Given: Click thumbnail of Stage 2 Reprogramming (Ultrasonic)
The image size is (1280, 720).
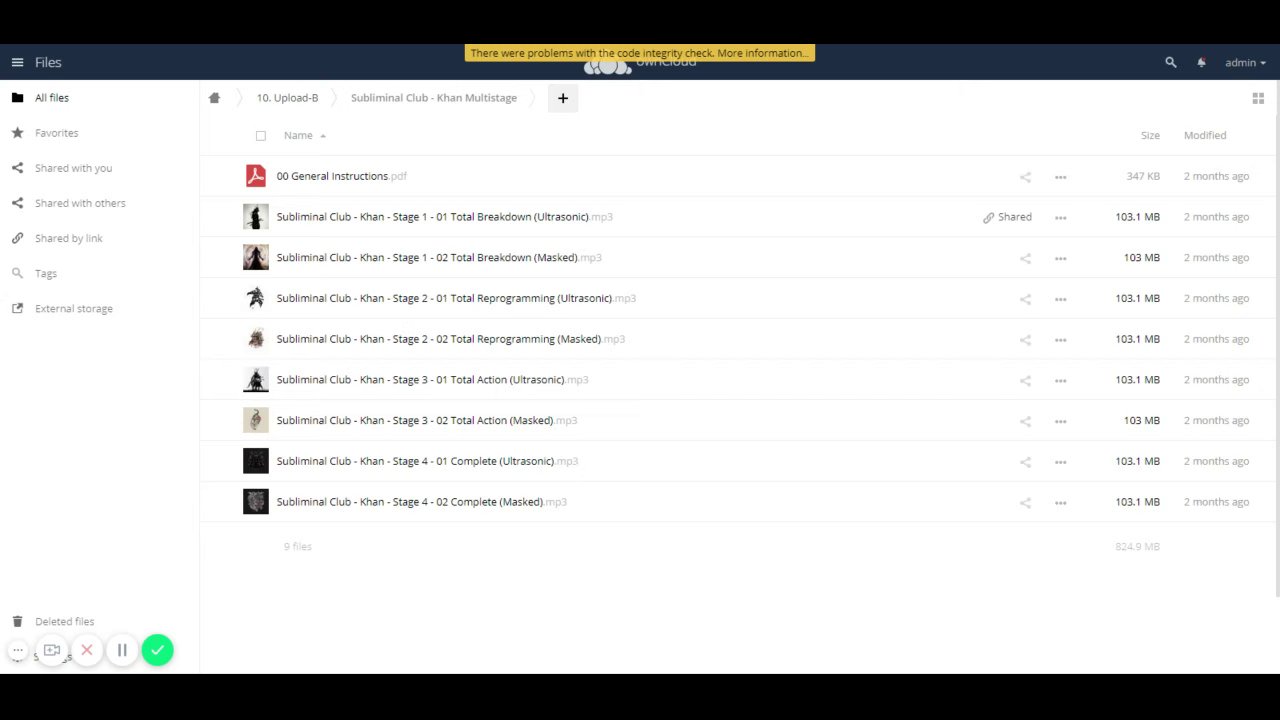Looking at the screenshot, I should coord(256,298).
